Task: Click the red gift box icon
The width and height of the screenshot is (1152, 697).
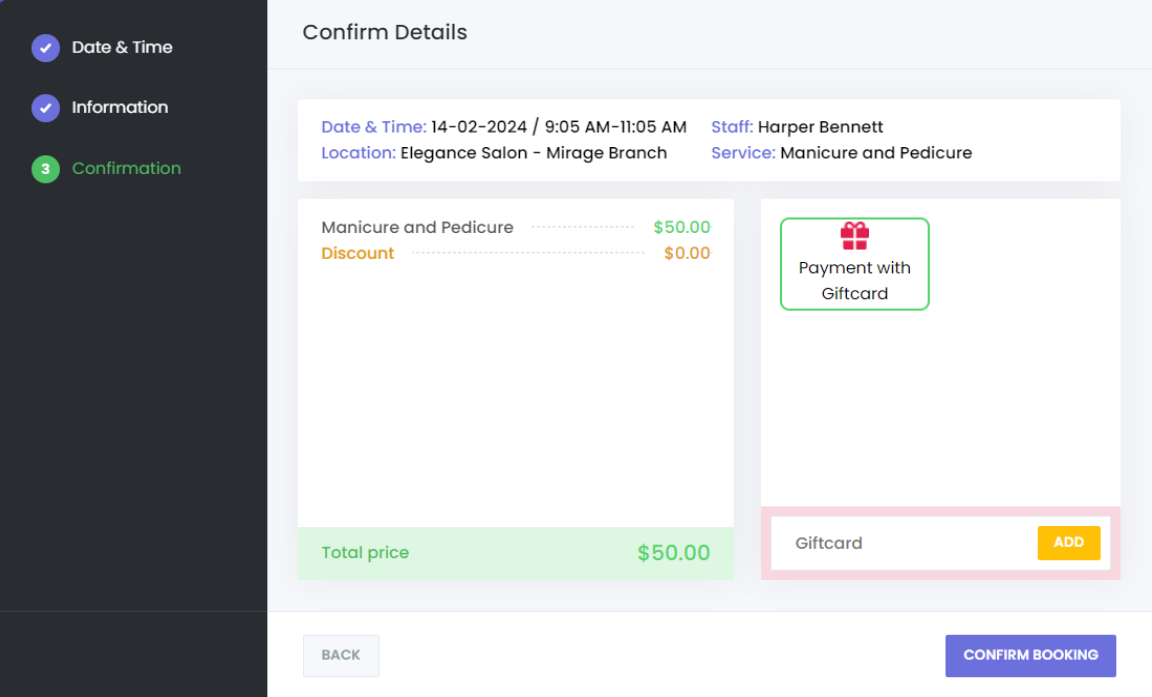Action: click(x=854, y=236)
